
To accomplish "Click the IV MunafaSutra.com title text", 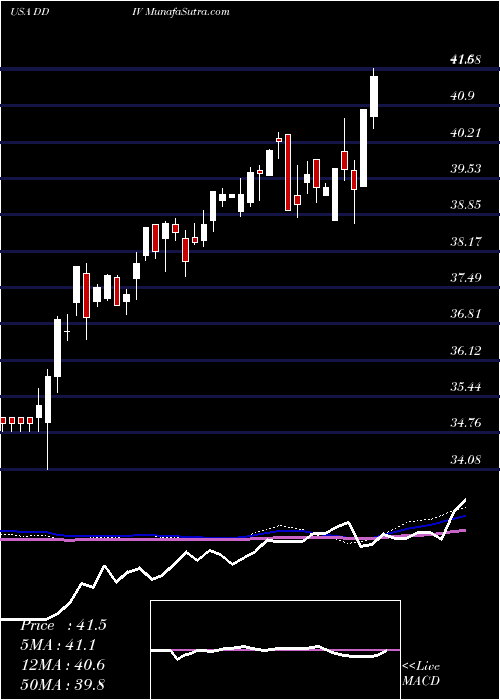I will (x=180, y=12).
